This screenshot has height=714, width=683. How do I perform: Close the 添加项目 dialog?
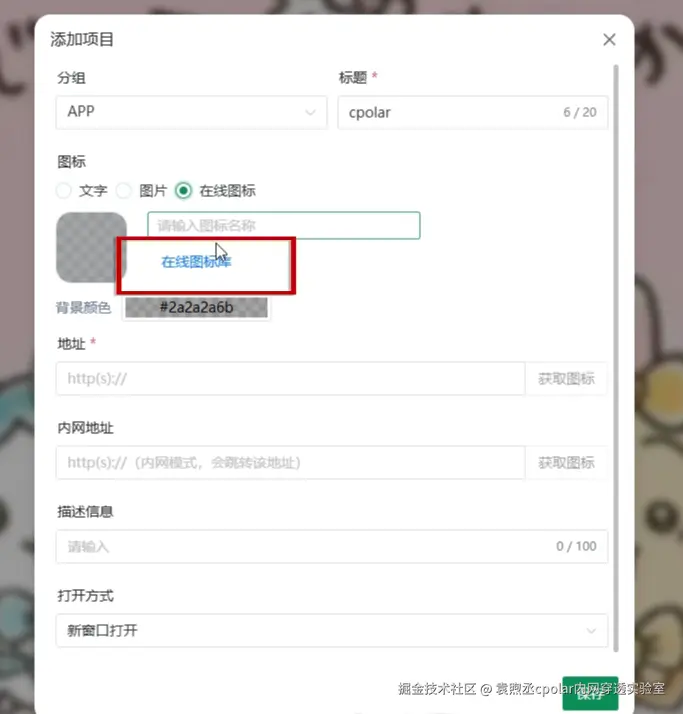click(x=609, y=40)
